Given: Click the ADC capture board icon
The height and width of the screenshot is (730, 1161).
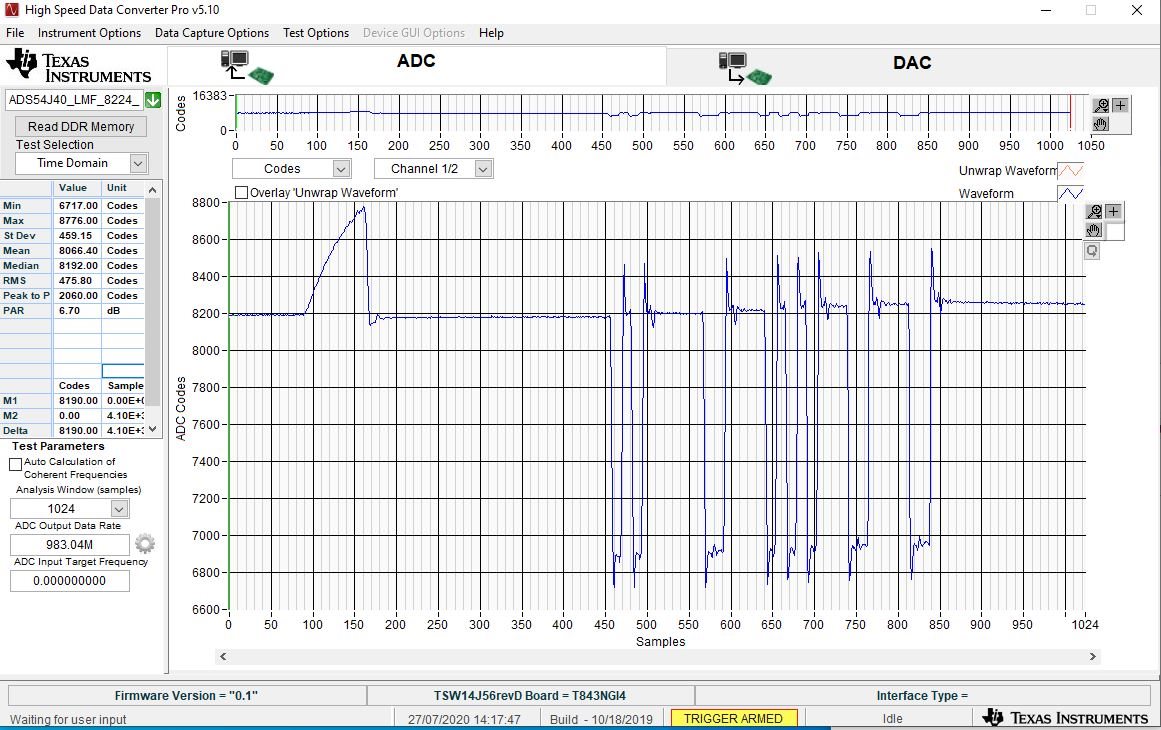Looking at the screenshot, I should point(247,67).
